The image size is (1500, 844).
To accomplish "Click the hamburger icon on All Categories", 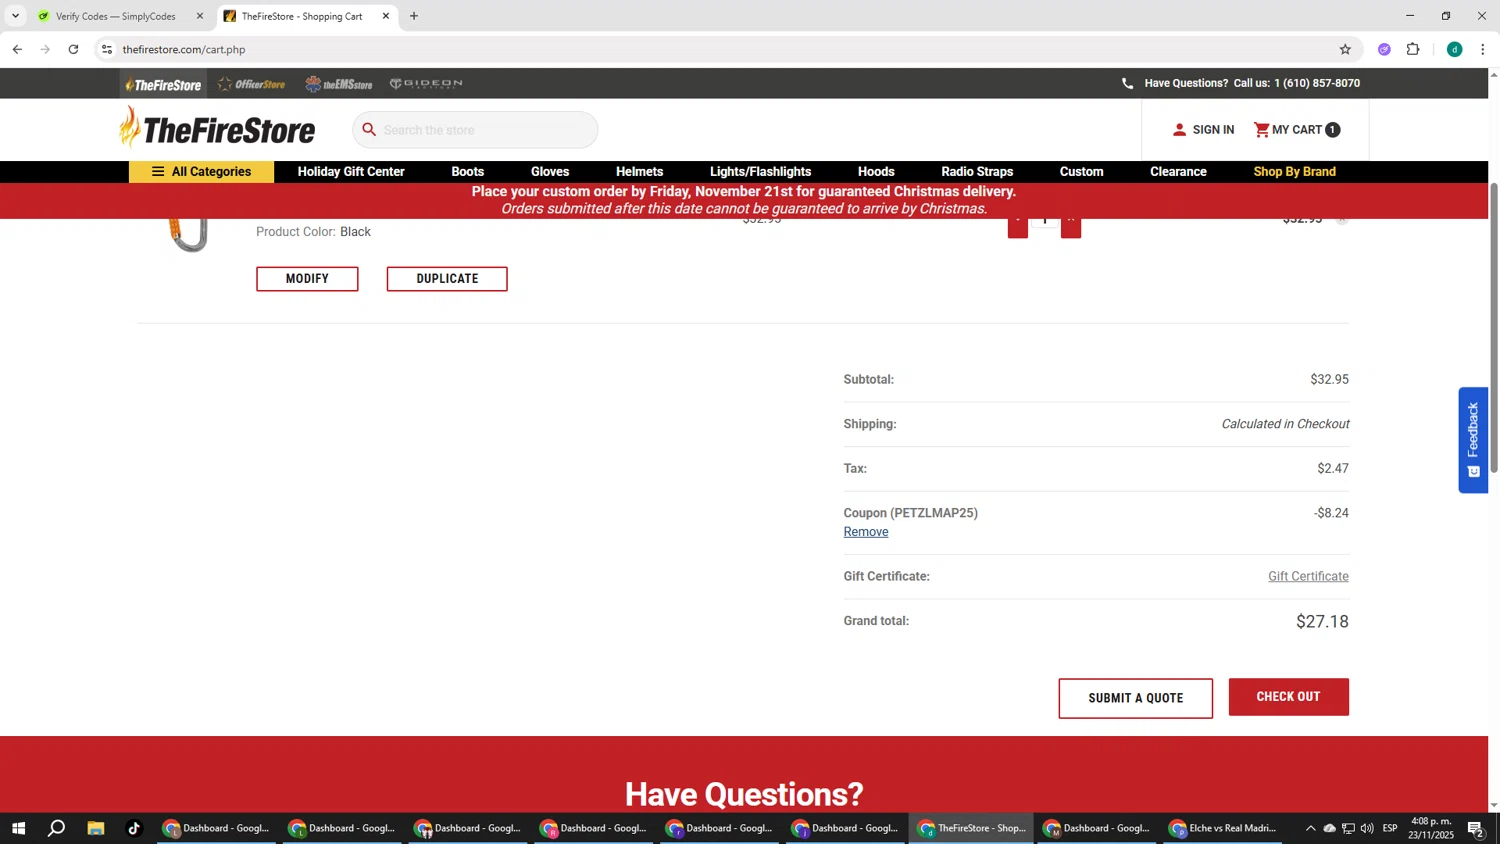I will [x=158, y=172].
